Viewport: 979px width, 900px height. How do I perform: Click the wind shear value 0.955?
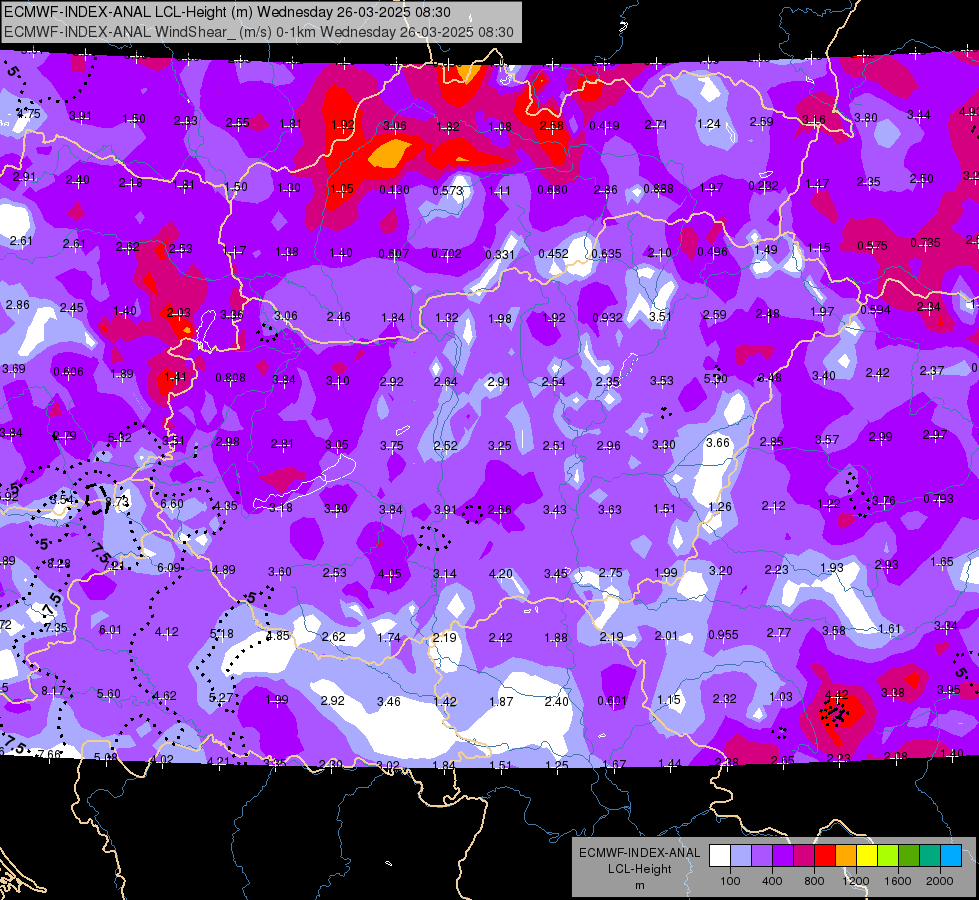tap(723, 635)
